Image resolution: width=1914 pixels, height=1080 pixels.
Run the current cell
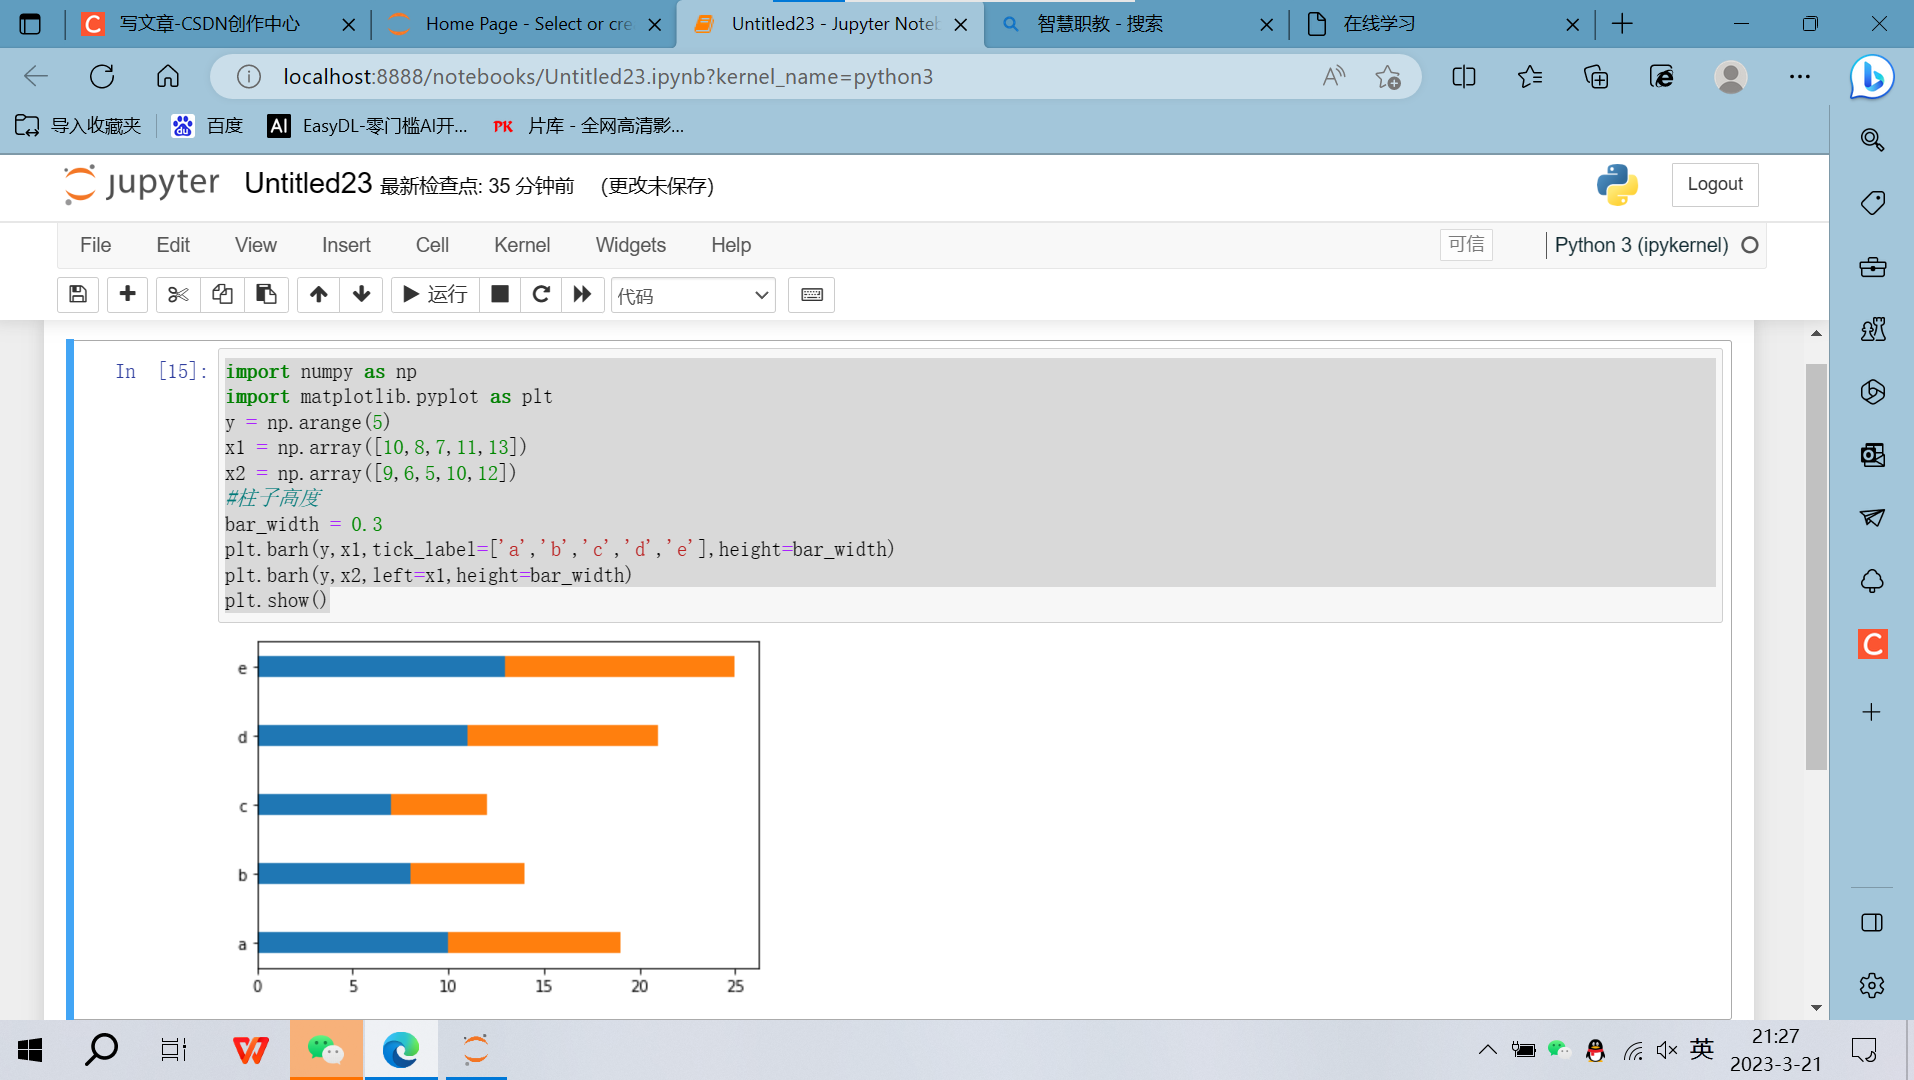[434, 294]
